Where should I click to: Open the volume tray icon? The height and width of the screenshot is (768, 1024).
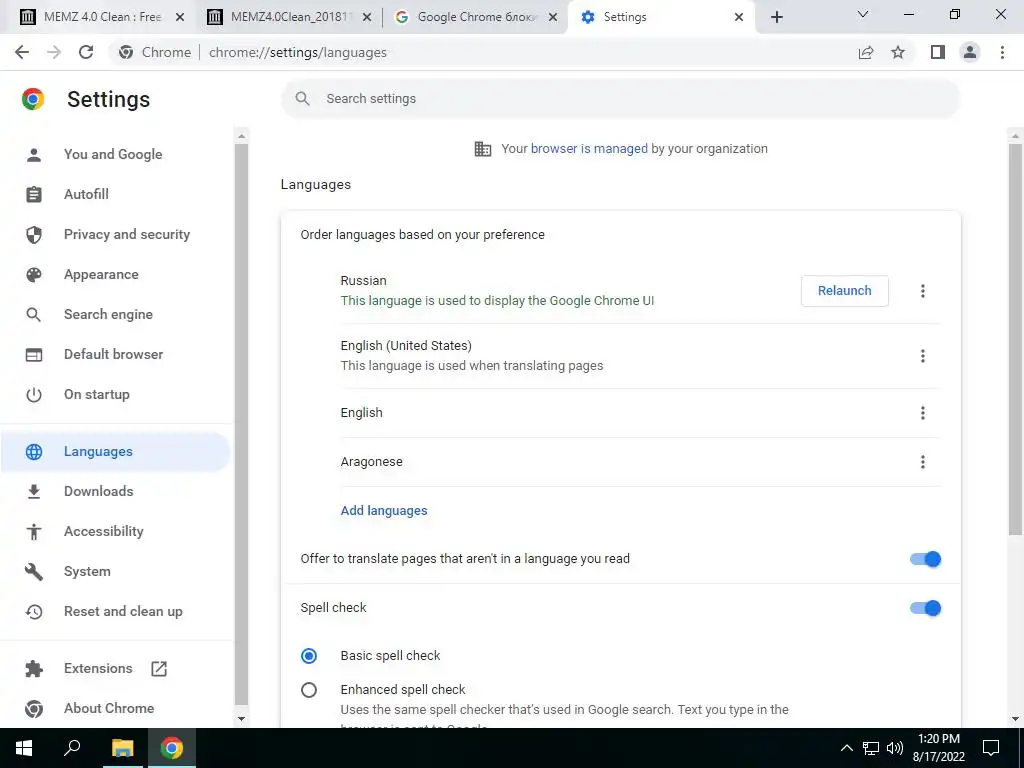pyautogui.click(x=895, y=748)
